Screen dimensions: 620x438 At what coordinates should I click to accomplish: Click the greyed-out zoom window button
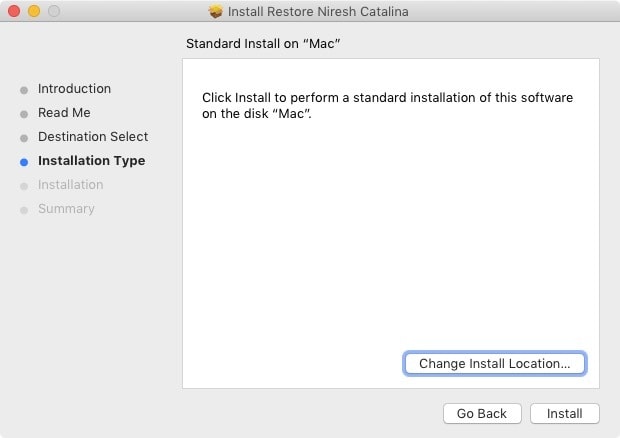click(54, 12)
